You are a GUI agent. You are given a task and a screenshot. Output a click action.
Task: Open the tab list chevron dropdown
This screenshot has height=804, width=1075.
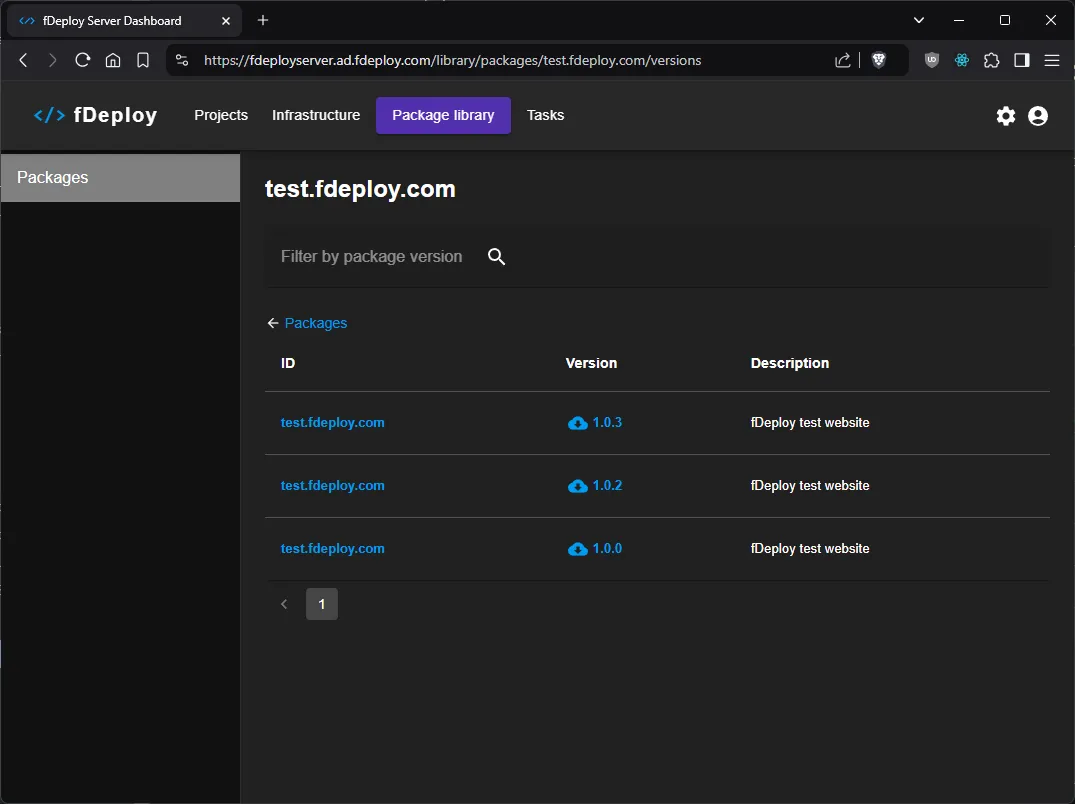point(918,20)
